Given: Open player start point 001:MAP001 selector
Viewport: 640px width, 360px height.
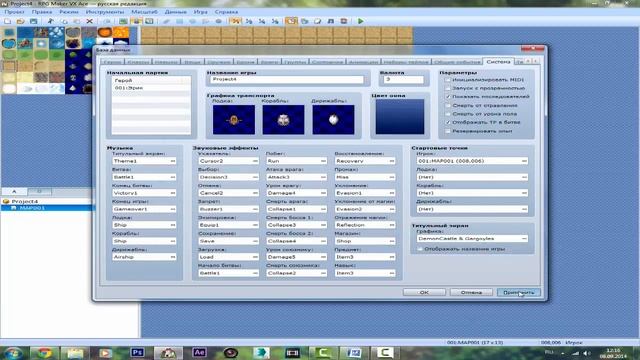Looking at the screenshot, I should (472, 161).
